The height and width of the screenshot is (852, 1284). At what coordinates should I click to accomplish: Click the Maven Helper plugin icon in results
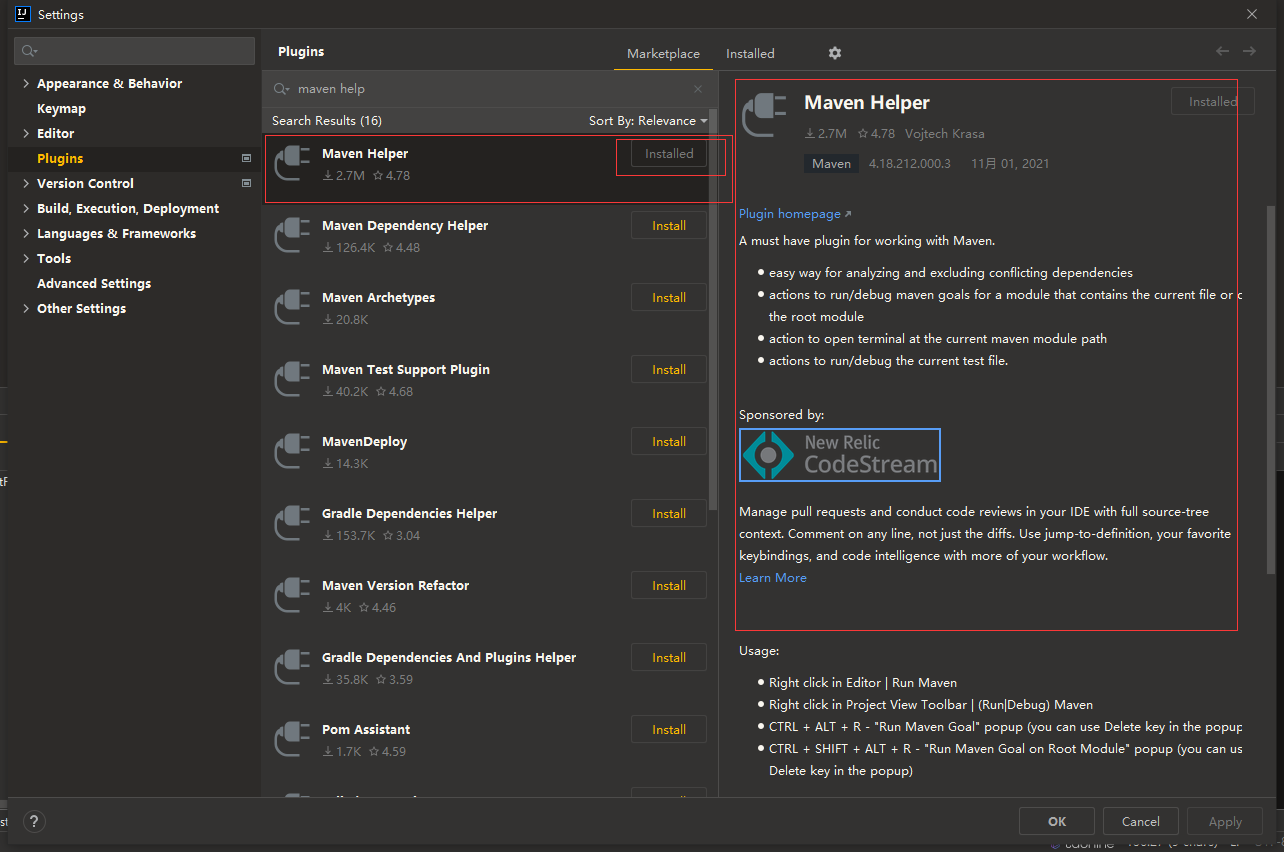292,163
